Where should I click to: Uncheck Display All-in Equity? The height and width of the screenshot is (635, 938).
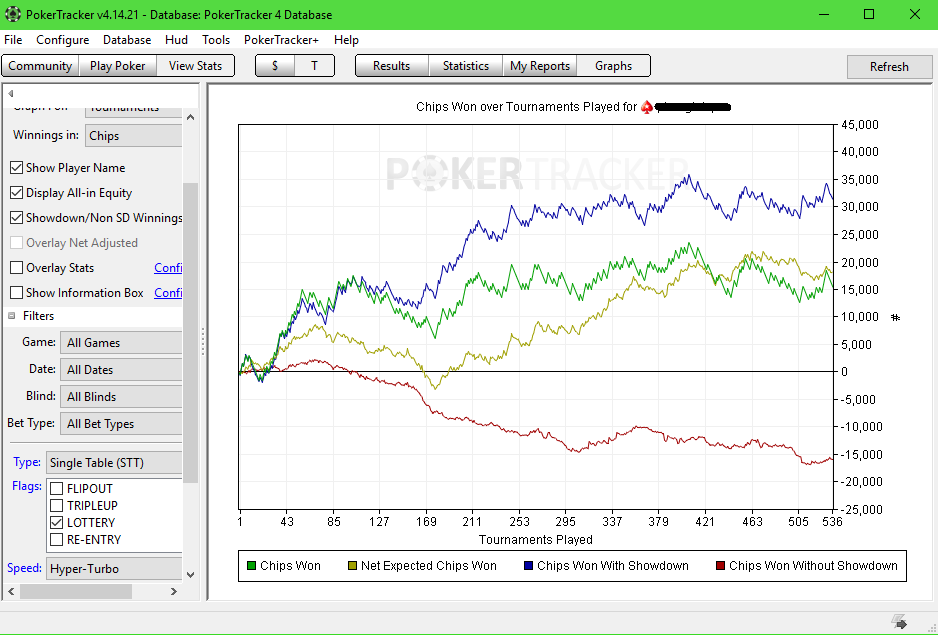(x=17, y=193)
